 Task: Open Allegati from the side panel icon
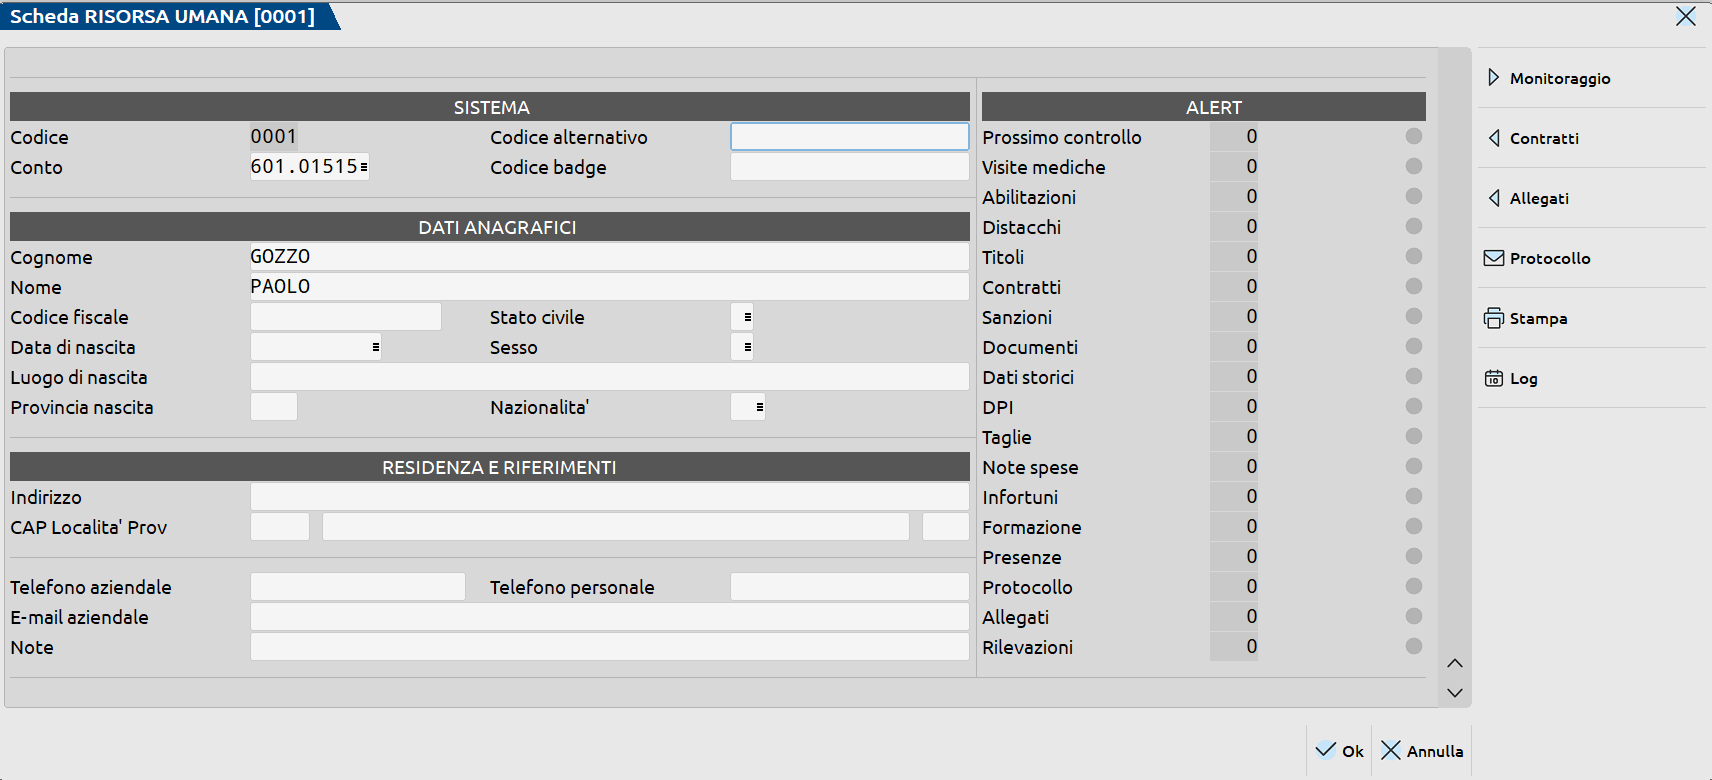(1493, 198)
